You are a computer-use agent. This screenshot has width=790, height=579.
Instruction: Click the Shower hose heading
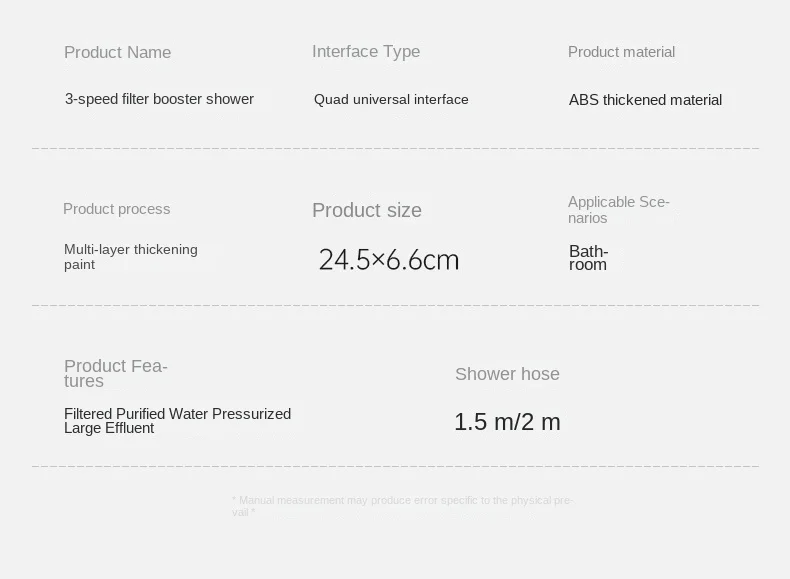[507, 374]
